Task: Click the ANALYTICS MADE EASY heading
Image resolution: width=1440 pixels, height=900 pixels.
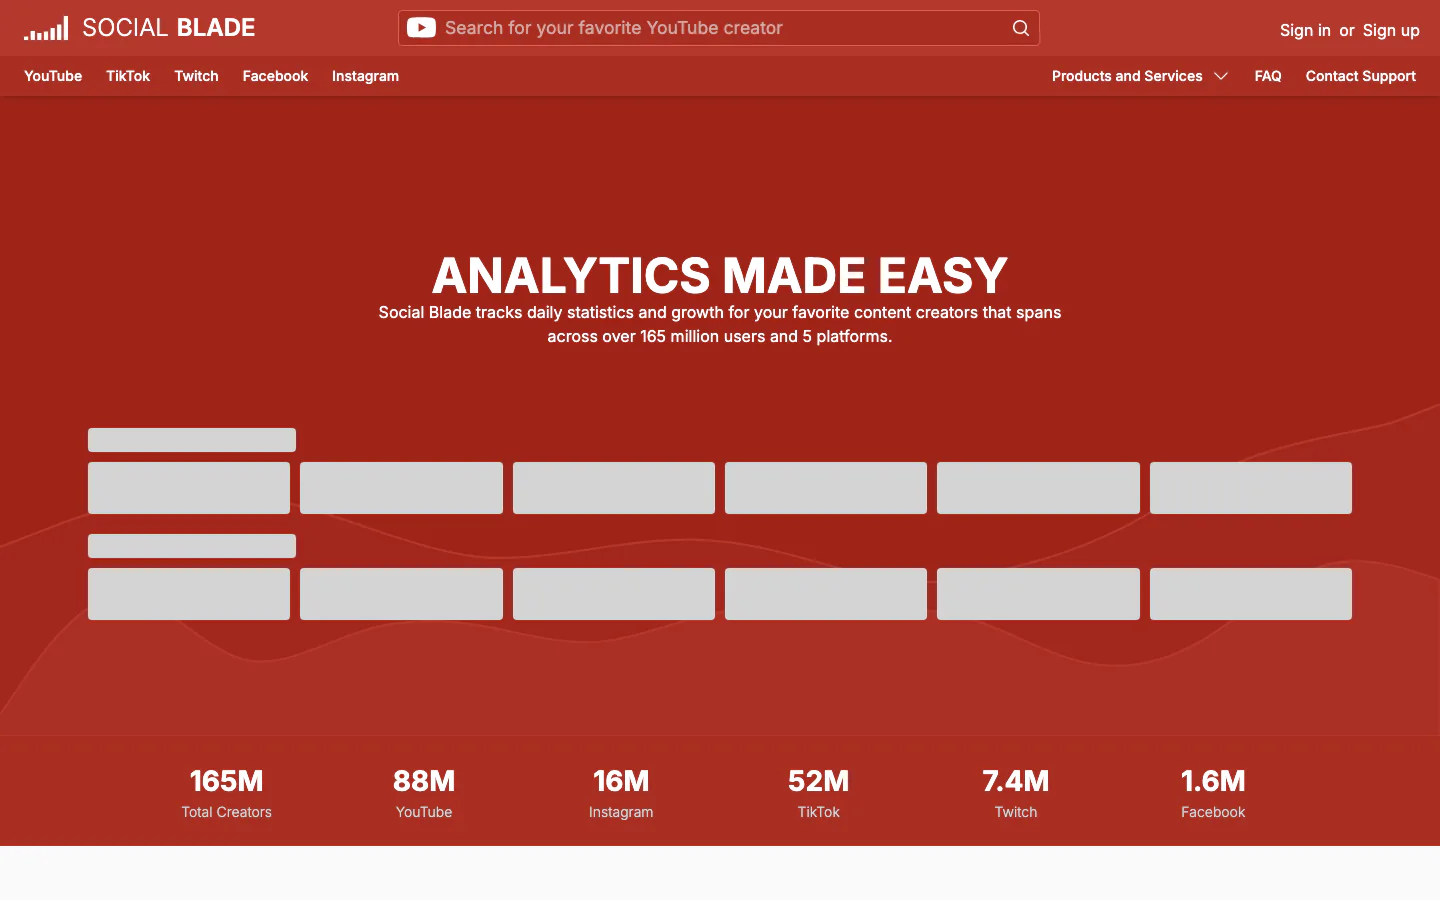Action: (720, 275)
